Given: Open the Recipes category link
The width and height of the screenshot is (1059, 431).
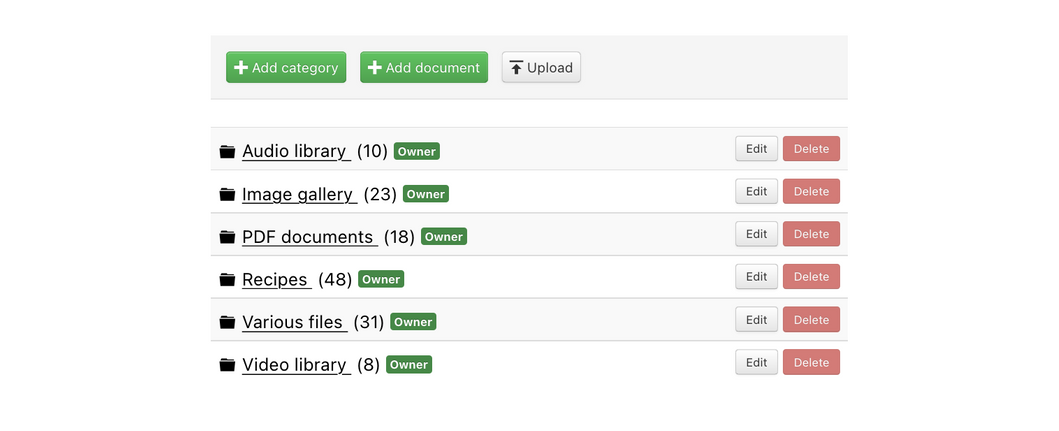Looking at the screenshot, I should [277, 280].
